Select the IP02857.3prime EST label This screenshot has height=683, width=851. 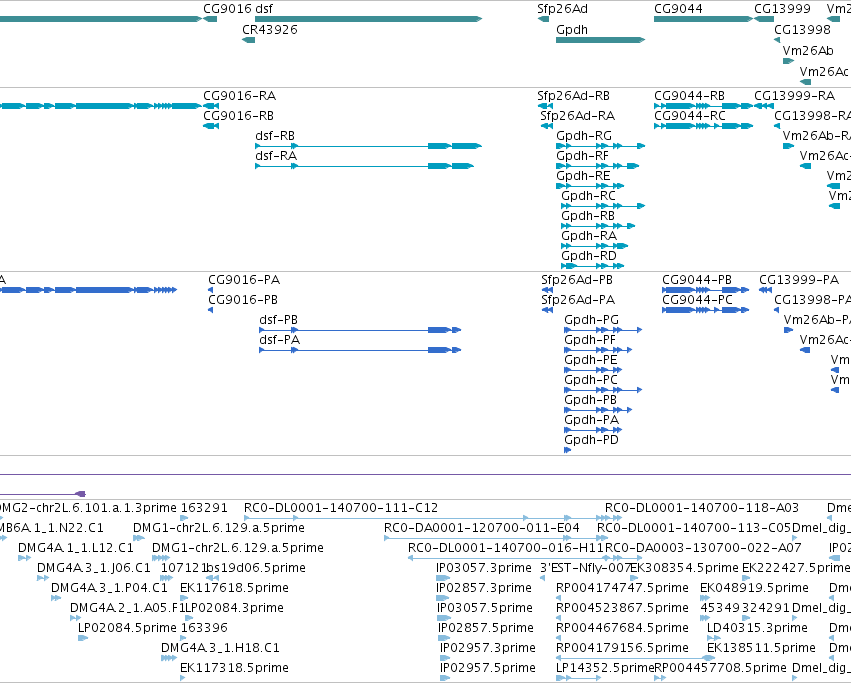[x=484, y=588]
